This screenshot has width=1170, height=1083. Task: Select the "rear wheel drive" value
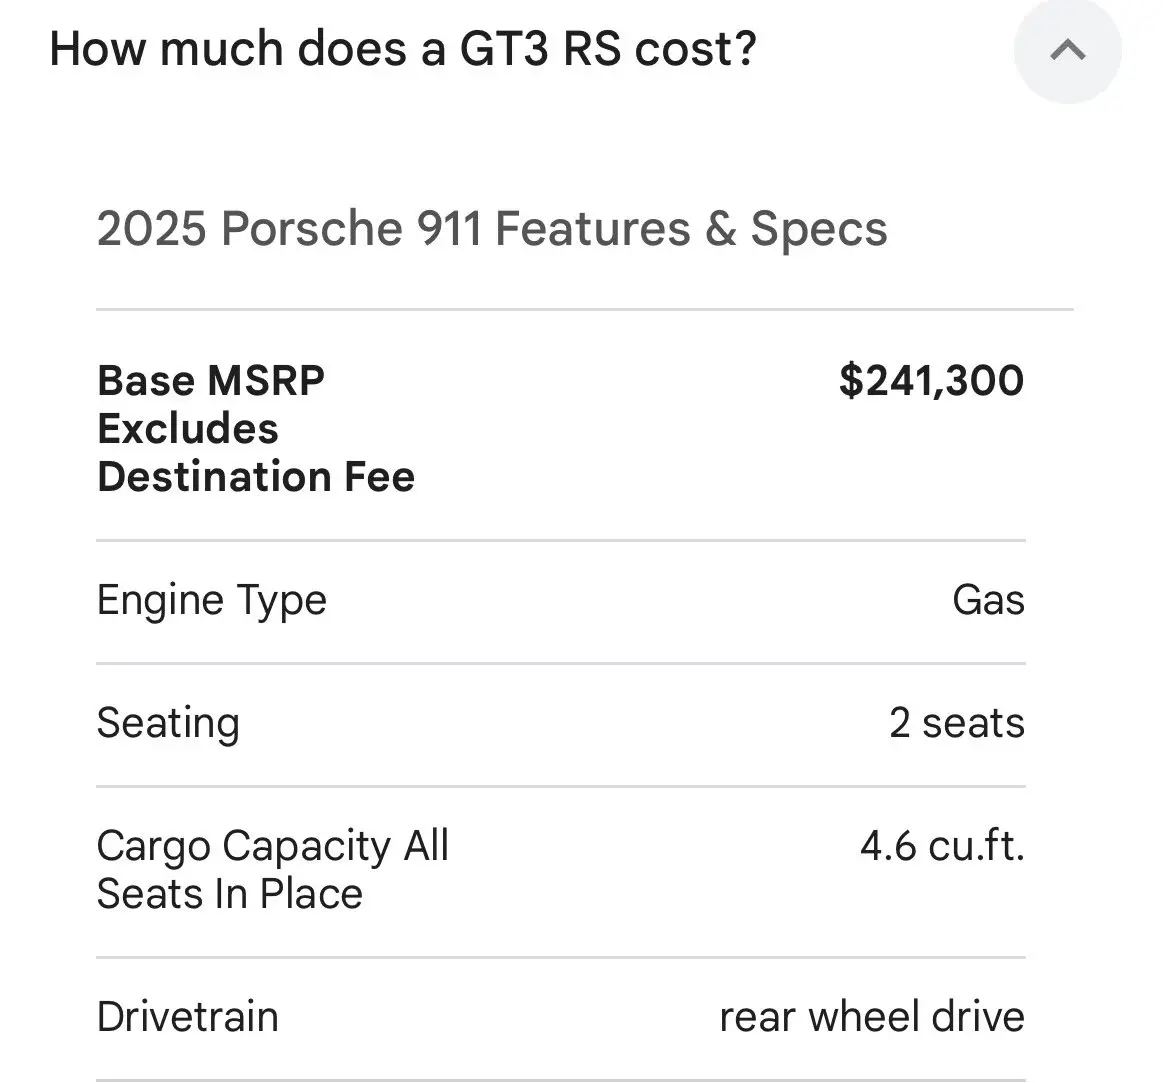click(x=871, y=1017)
